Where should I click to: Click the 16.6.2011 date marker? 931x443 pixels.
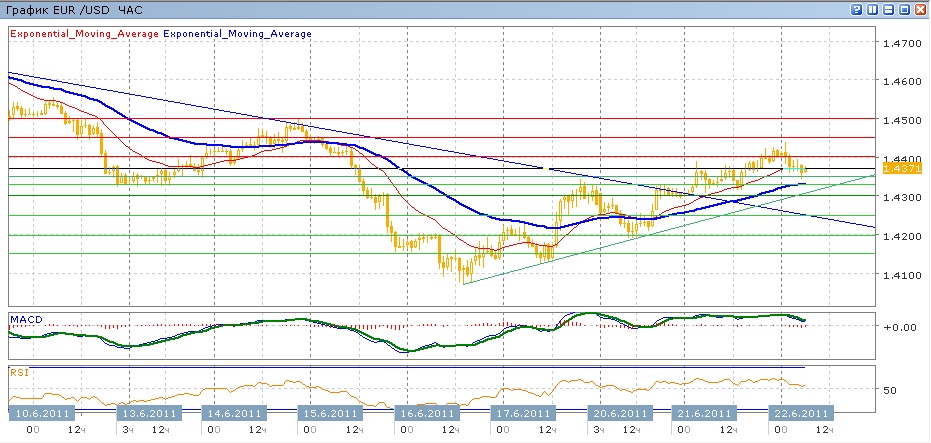[426, 413]
